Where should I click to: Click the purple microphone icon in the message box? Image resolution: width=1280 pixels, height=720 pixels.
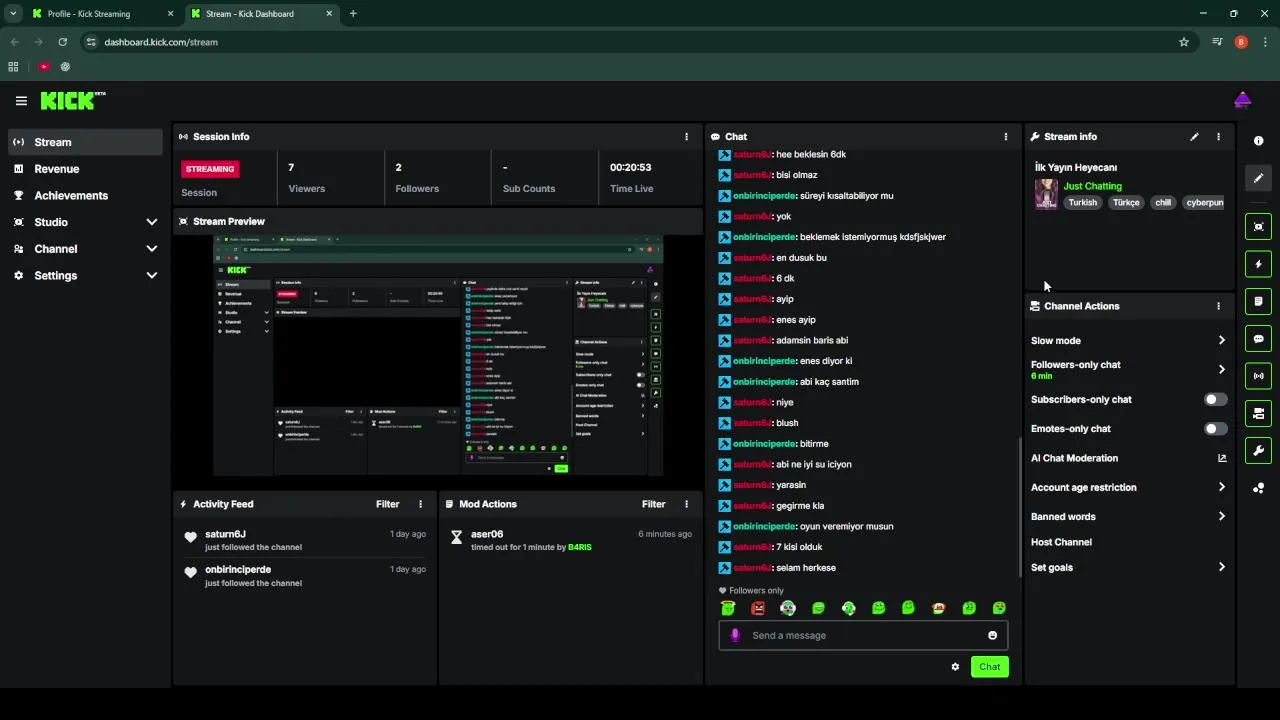tap(735, 635)
